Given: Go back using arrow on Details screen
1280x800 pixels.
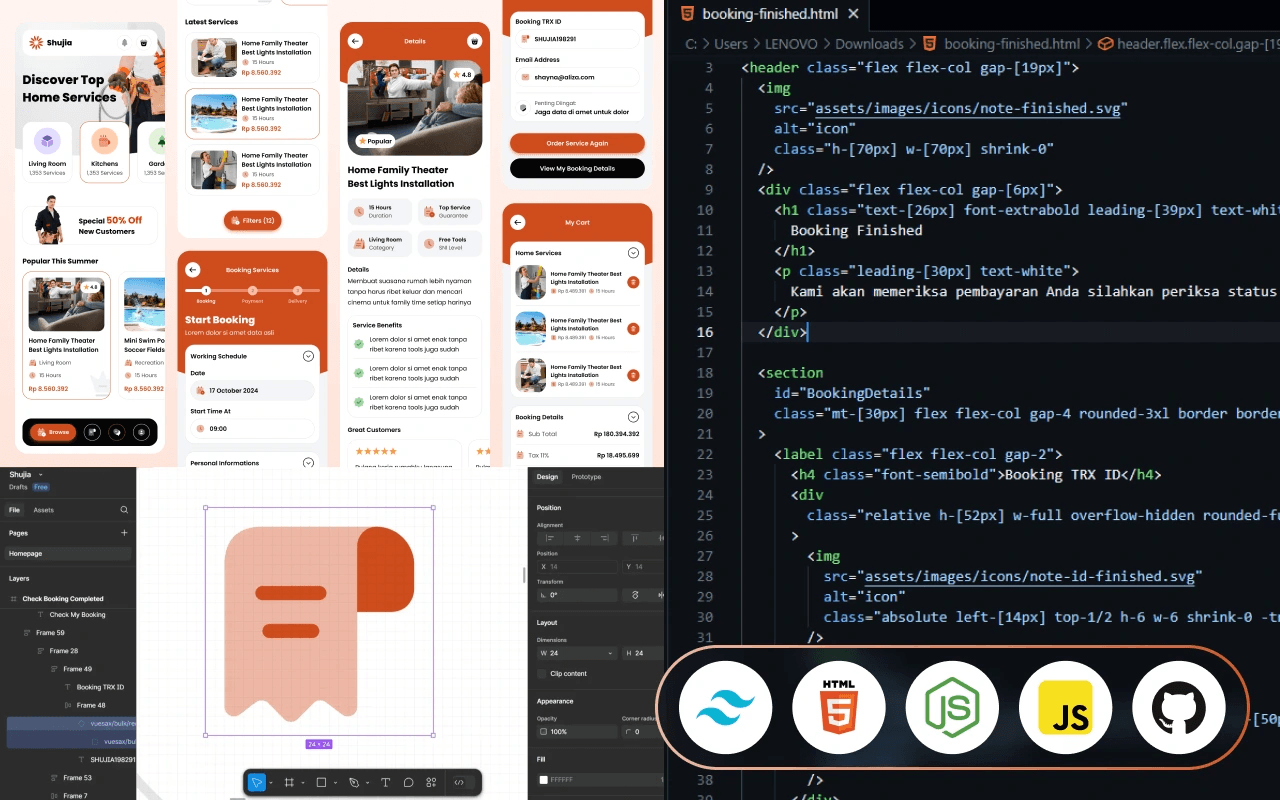Looking at the screenshot, I should tap(355, 41).
